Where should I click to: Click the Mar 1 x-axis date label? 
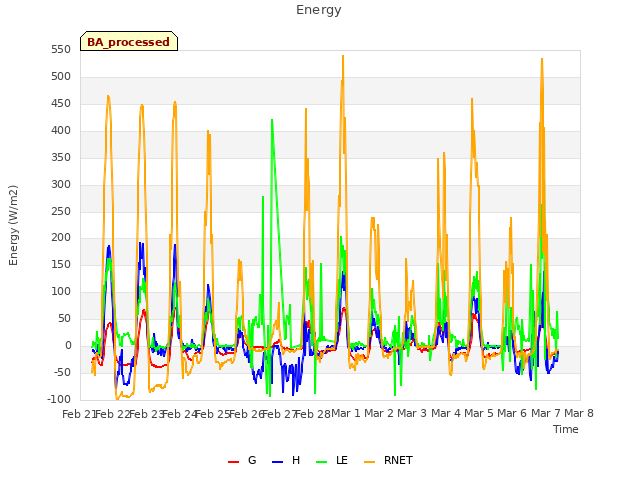[x=346, y=413]
